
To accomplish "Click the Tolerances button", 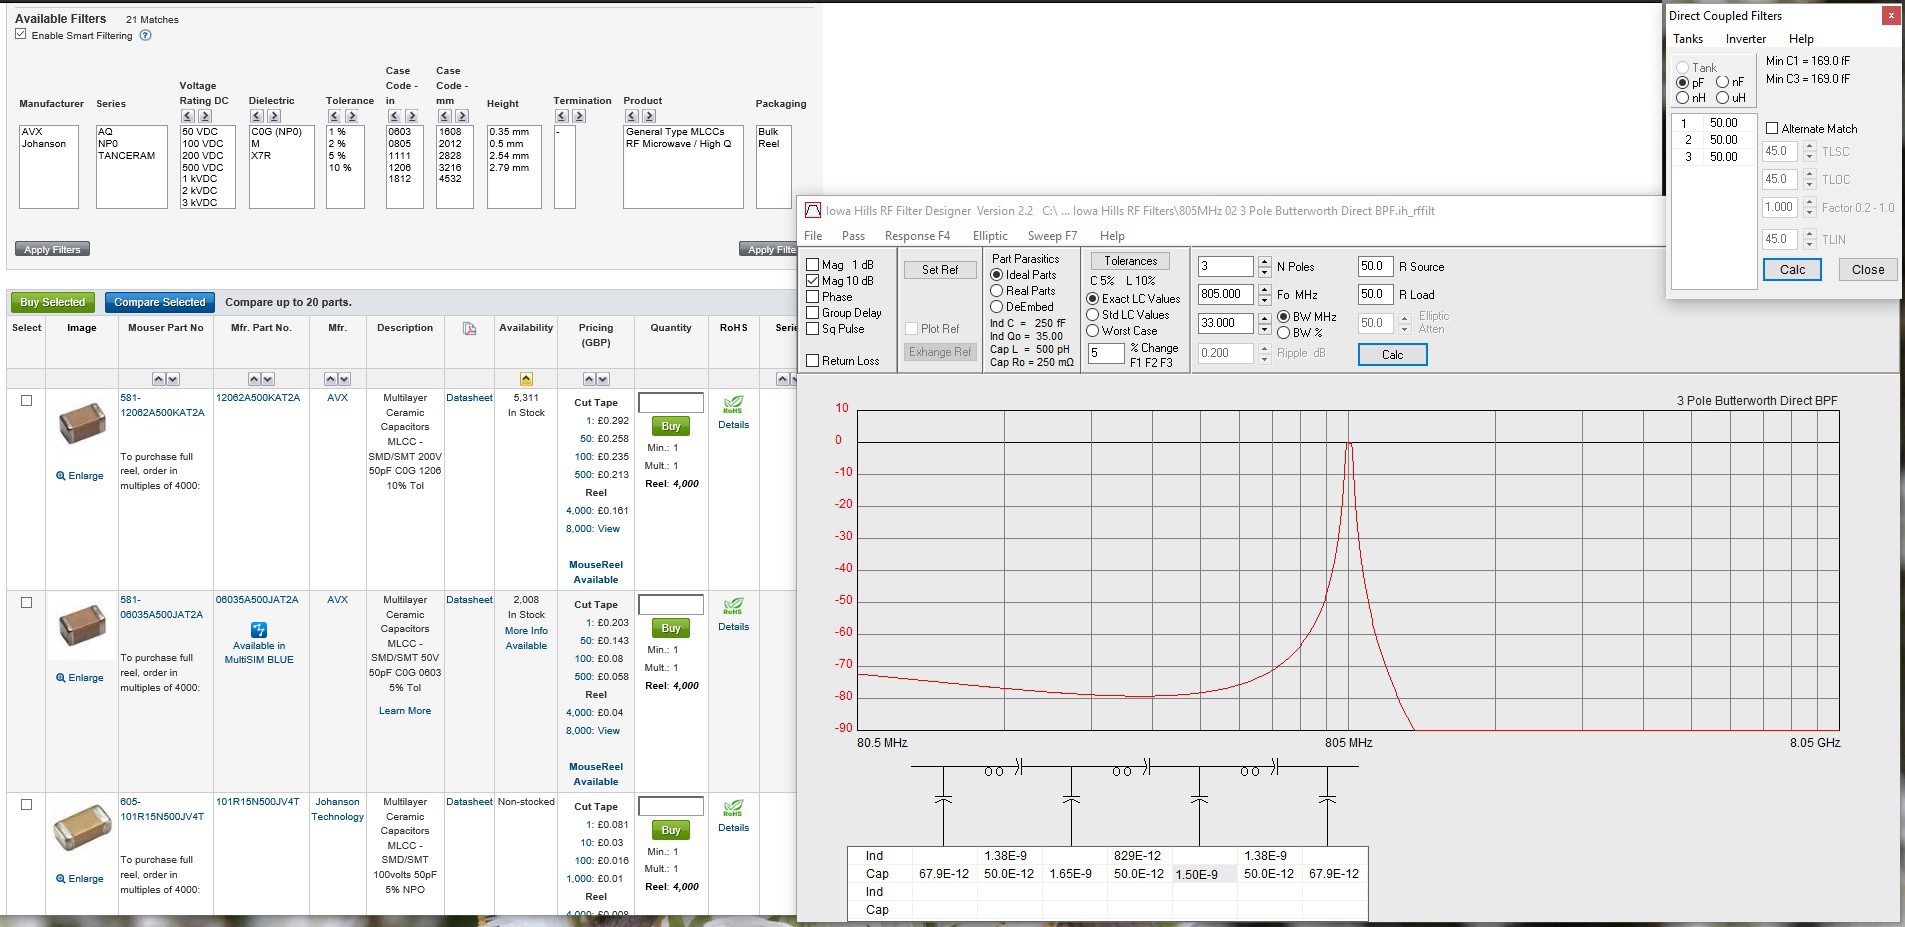I will point(1130,261).
